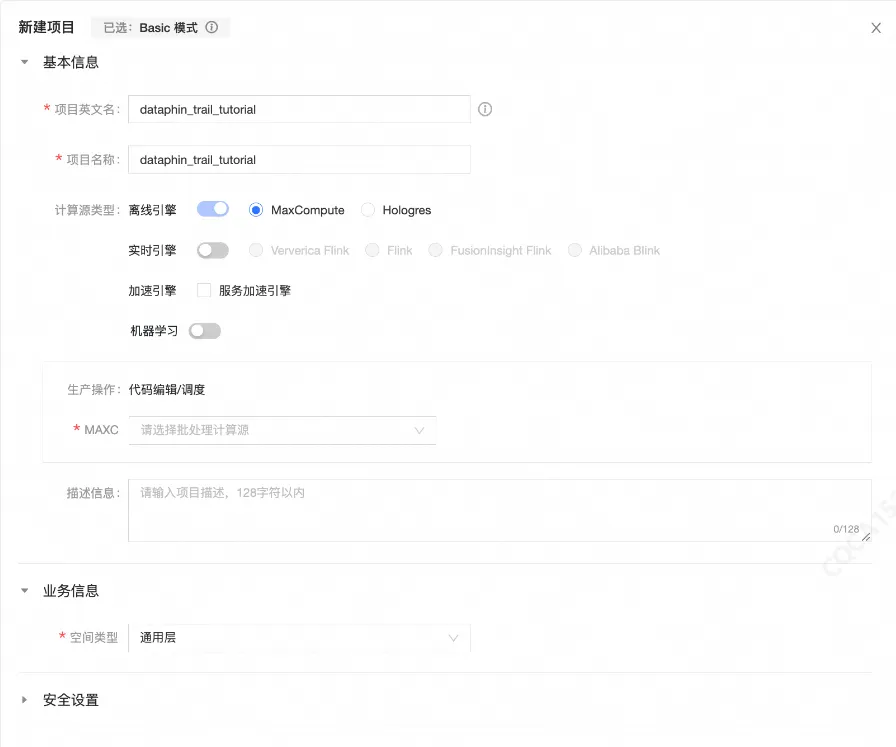Click the resize handle of description box
Viewport: 896px width, 747px height.
click(866, 537)
